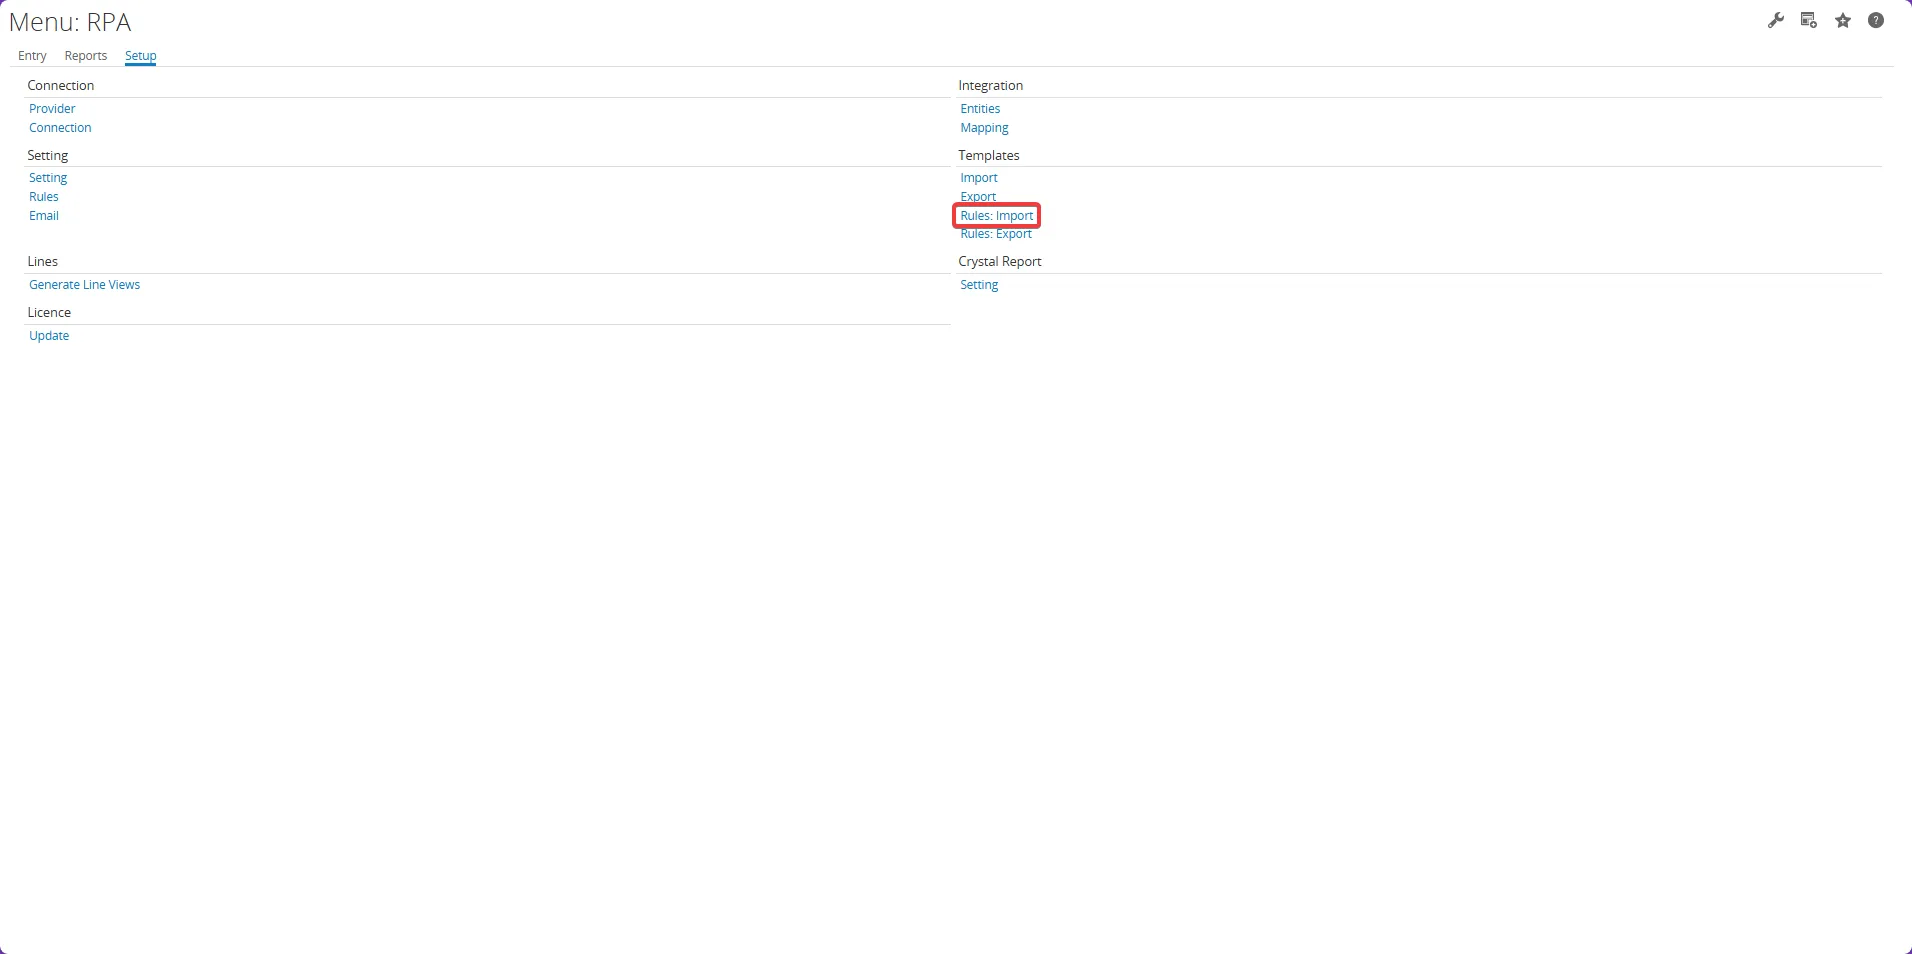
Task: Open Import under Templates
Action: tap(977, 177)
